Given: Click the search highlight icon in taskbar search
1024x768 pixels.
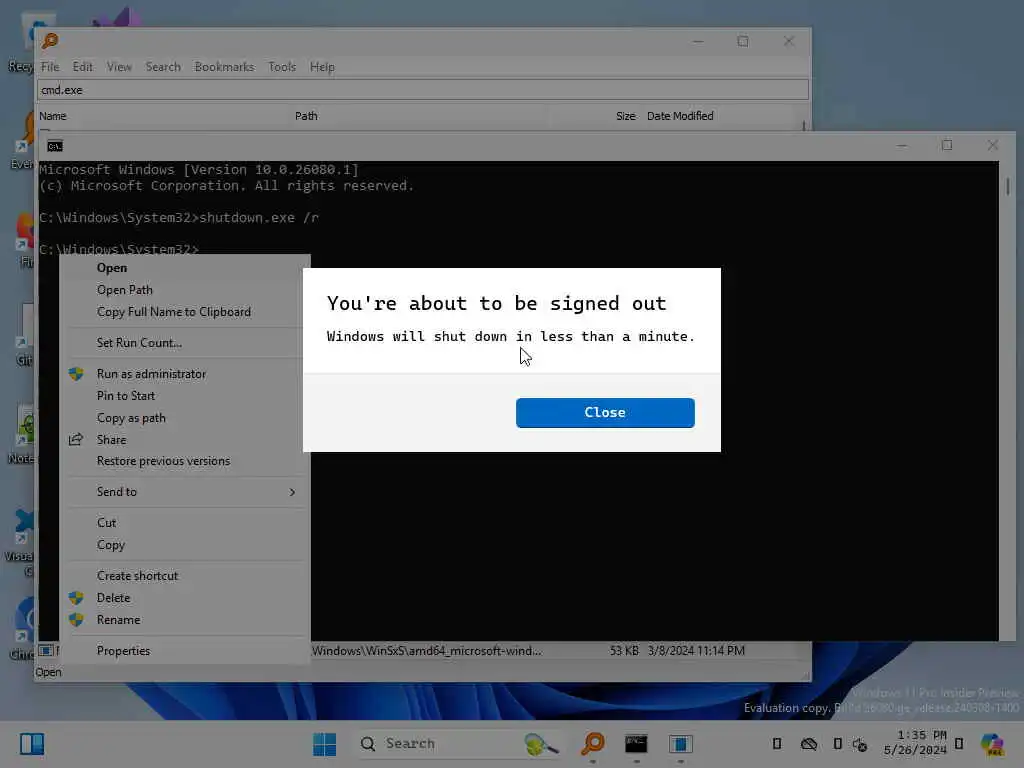Looking at the screenshot, I should 541,744.
